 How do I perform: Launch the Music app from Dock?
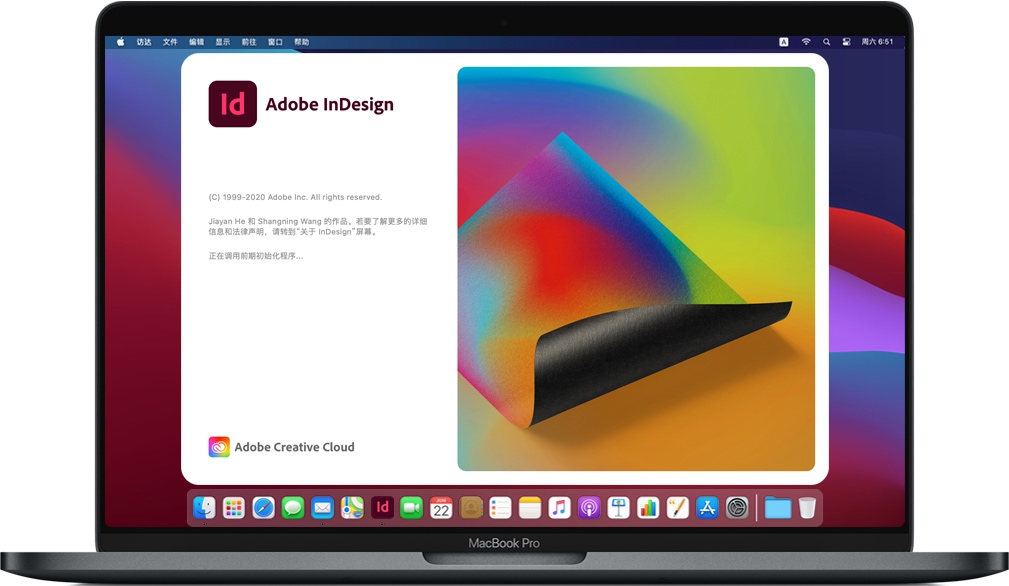click(x=559, y=508)
